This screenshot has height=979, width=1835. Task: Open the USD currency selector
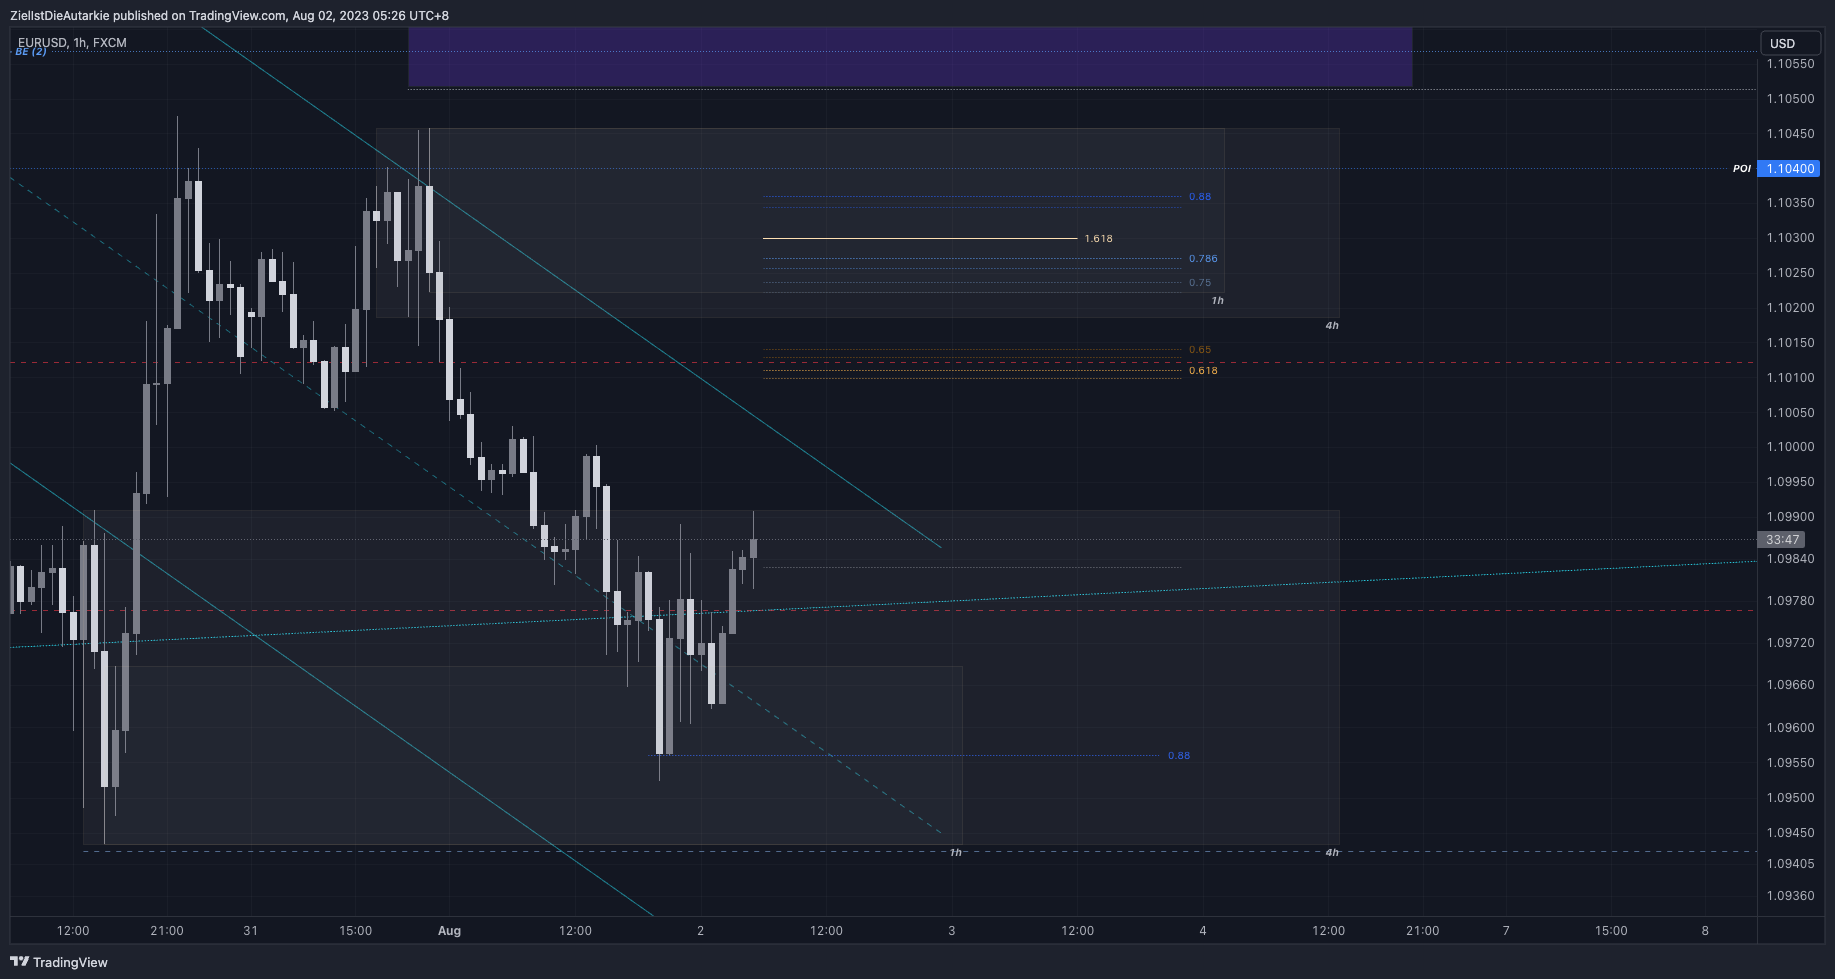tap(1790, 43)
